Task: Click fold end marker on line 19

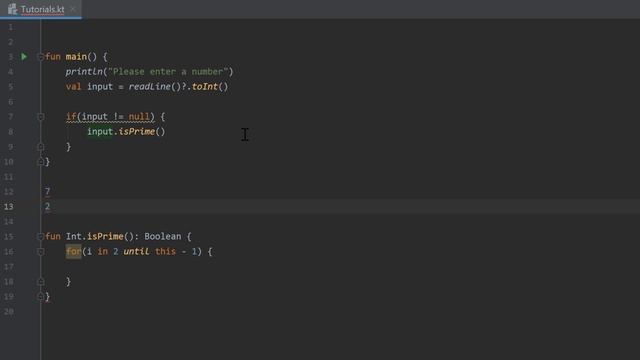Action: pos(40,297)
